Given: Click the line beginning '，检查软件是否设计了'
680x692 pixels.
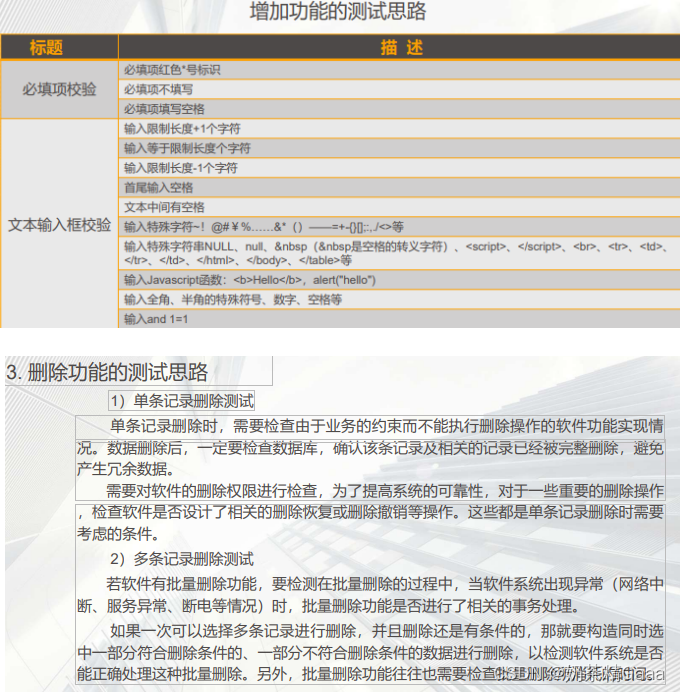Looking at the screenshot, I should (370, 512).
